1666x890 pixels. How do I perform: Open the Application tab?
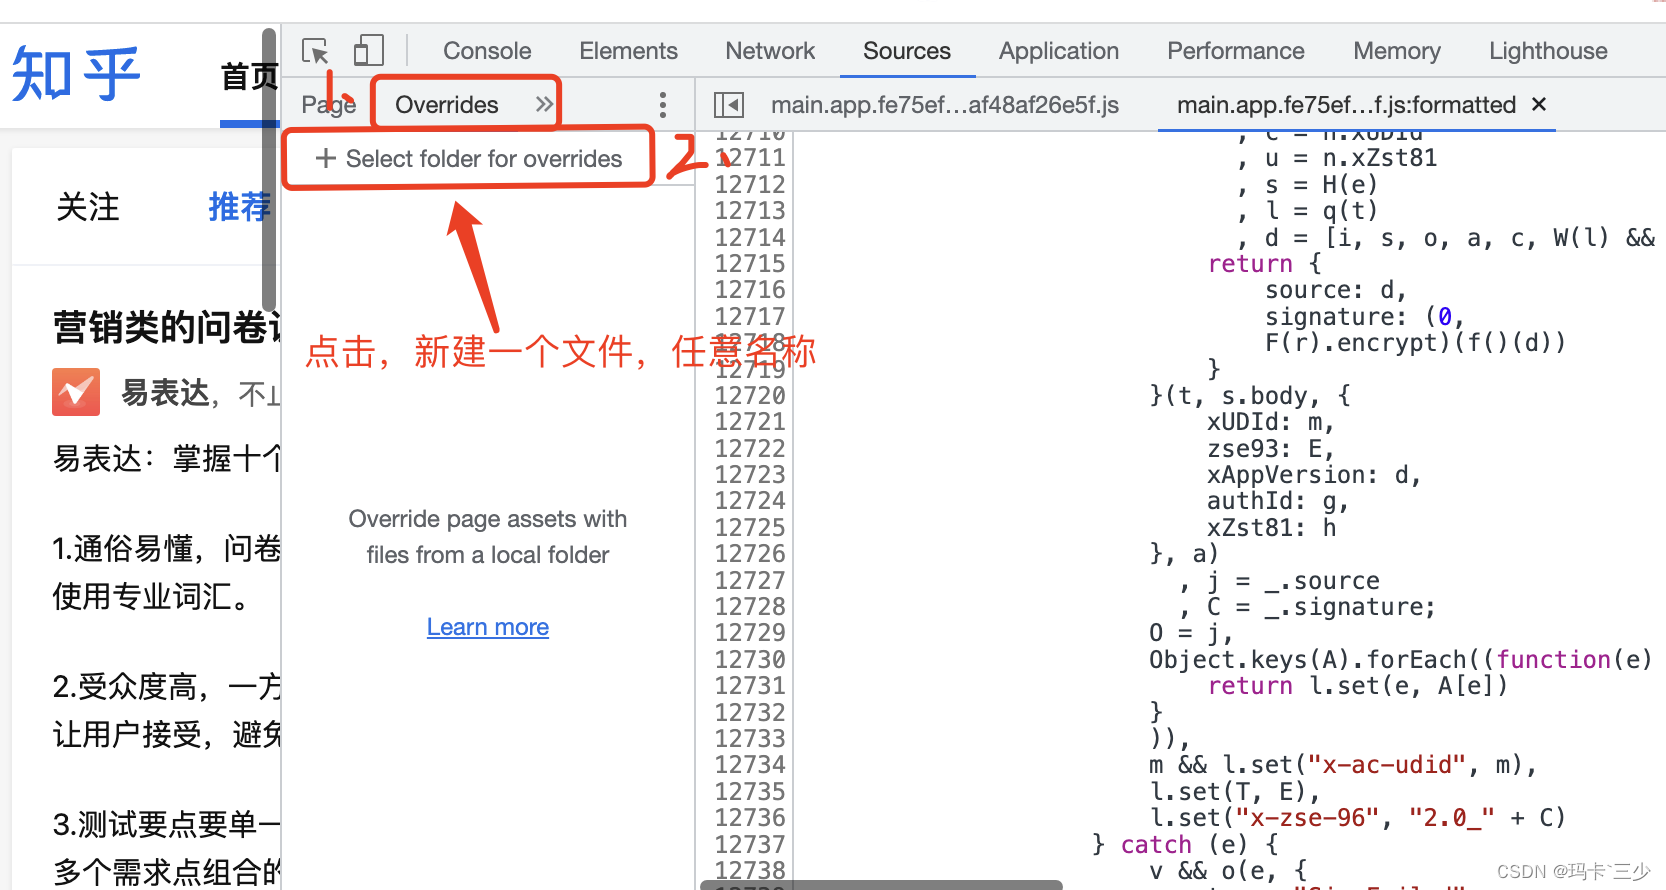click(1059, 51)
